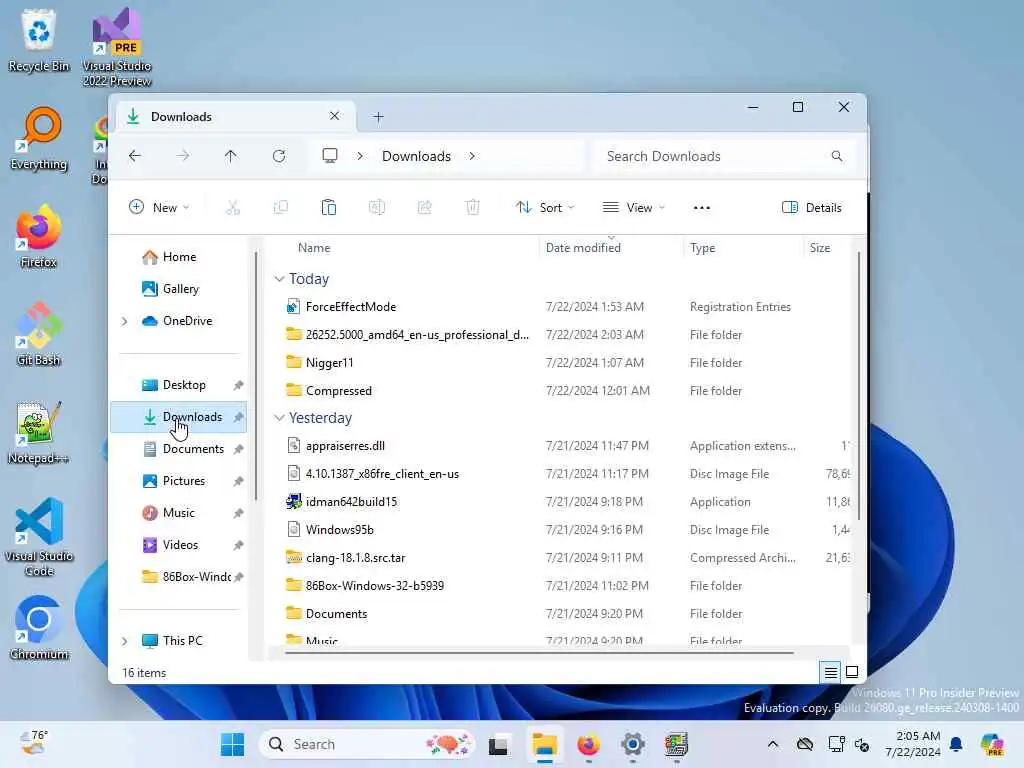1024x768 pixels.
Task: Expand This PC in navigation pane
Action: click(124, 641)
